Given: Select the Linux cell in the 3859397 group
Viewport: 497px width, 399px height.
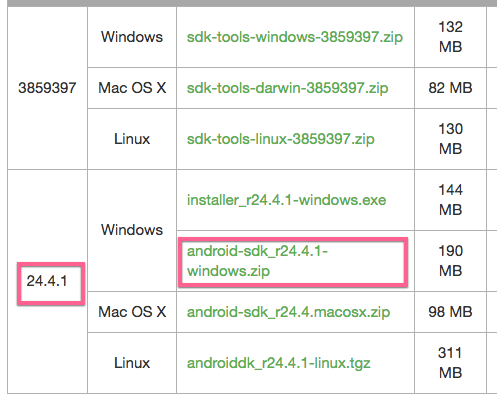Looking at the screenshot, I should 132,139.
